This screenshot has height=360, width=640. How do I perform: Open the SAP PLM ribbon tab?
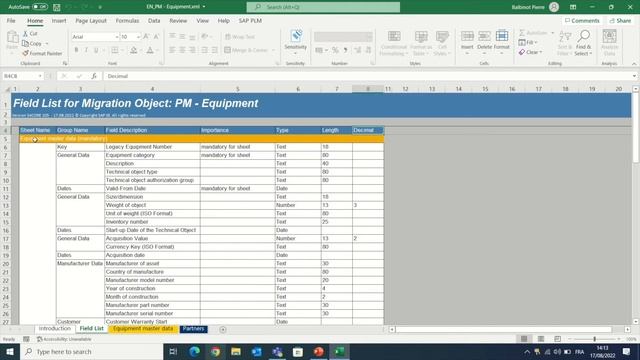[250, 20]
